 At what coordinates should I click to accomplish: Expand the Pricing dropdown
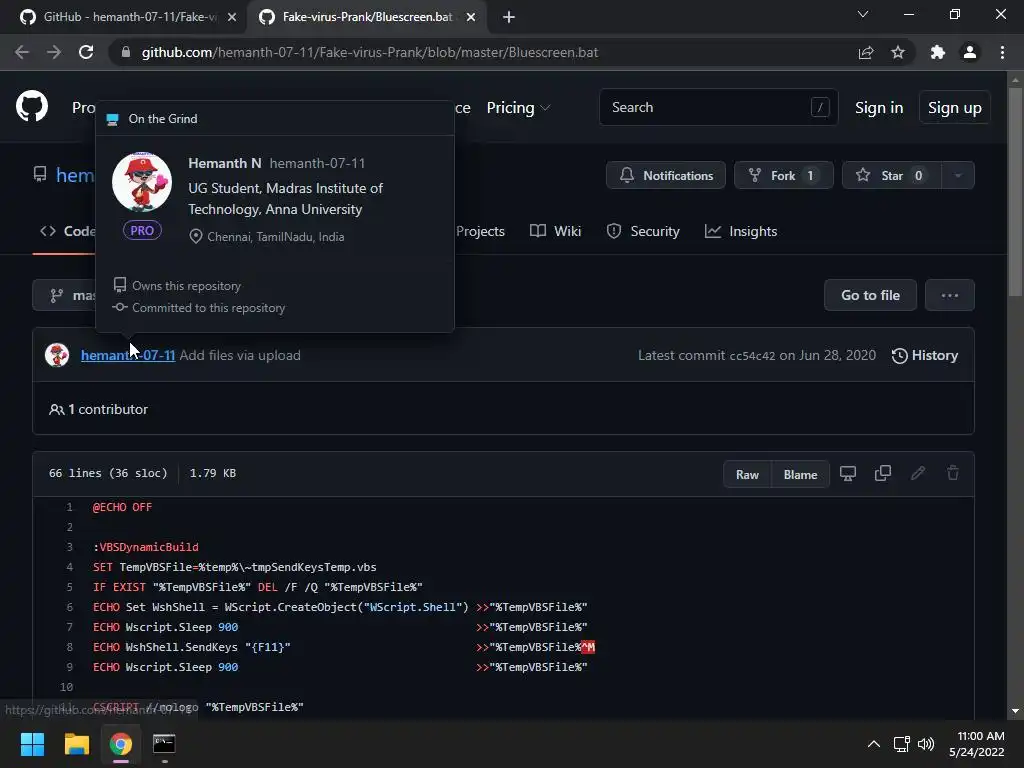coord(519,108)
